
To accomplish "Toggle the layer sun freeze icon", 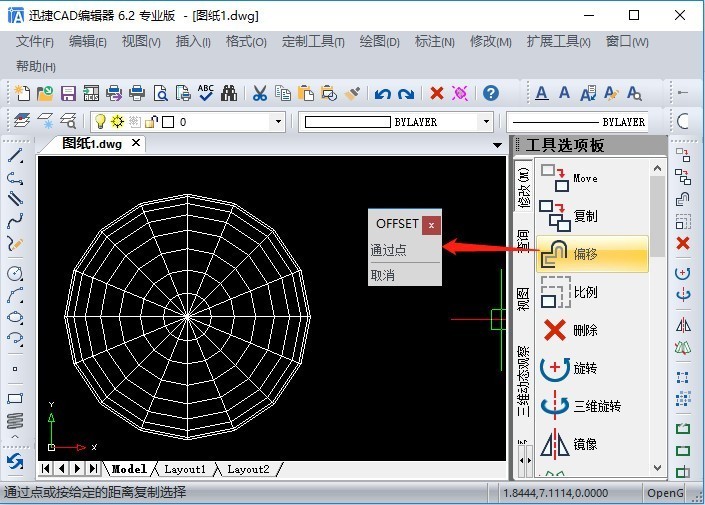I will pos(117,121).
